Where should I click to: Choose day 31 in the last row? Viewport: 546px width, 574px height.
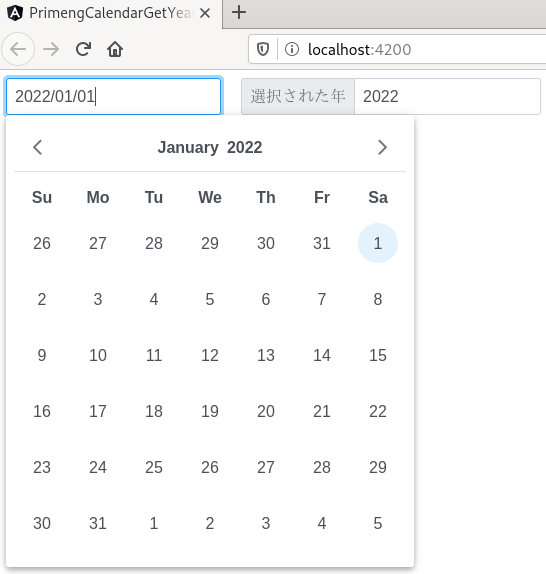[98, 523]
